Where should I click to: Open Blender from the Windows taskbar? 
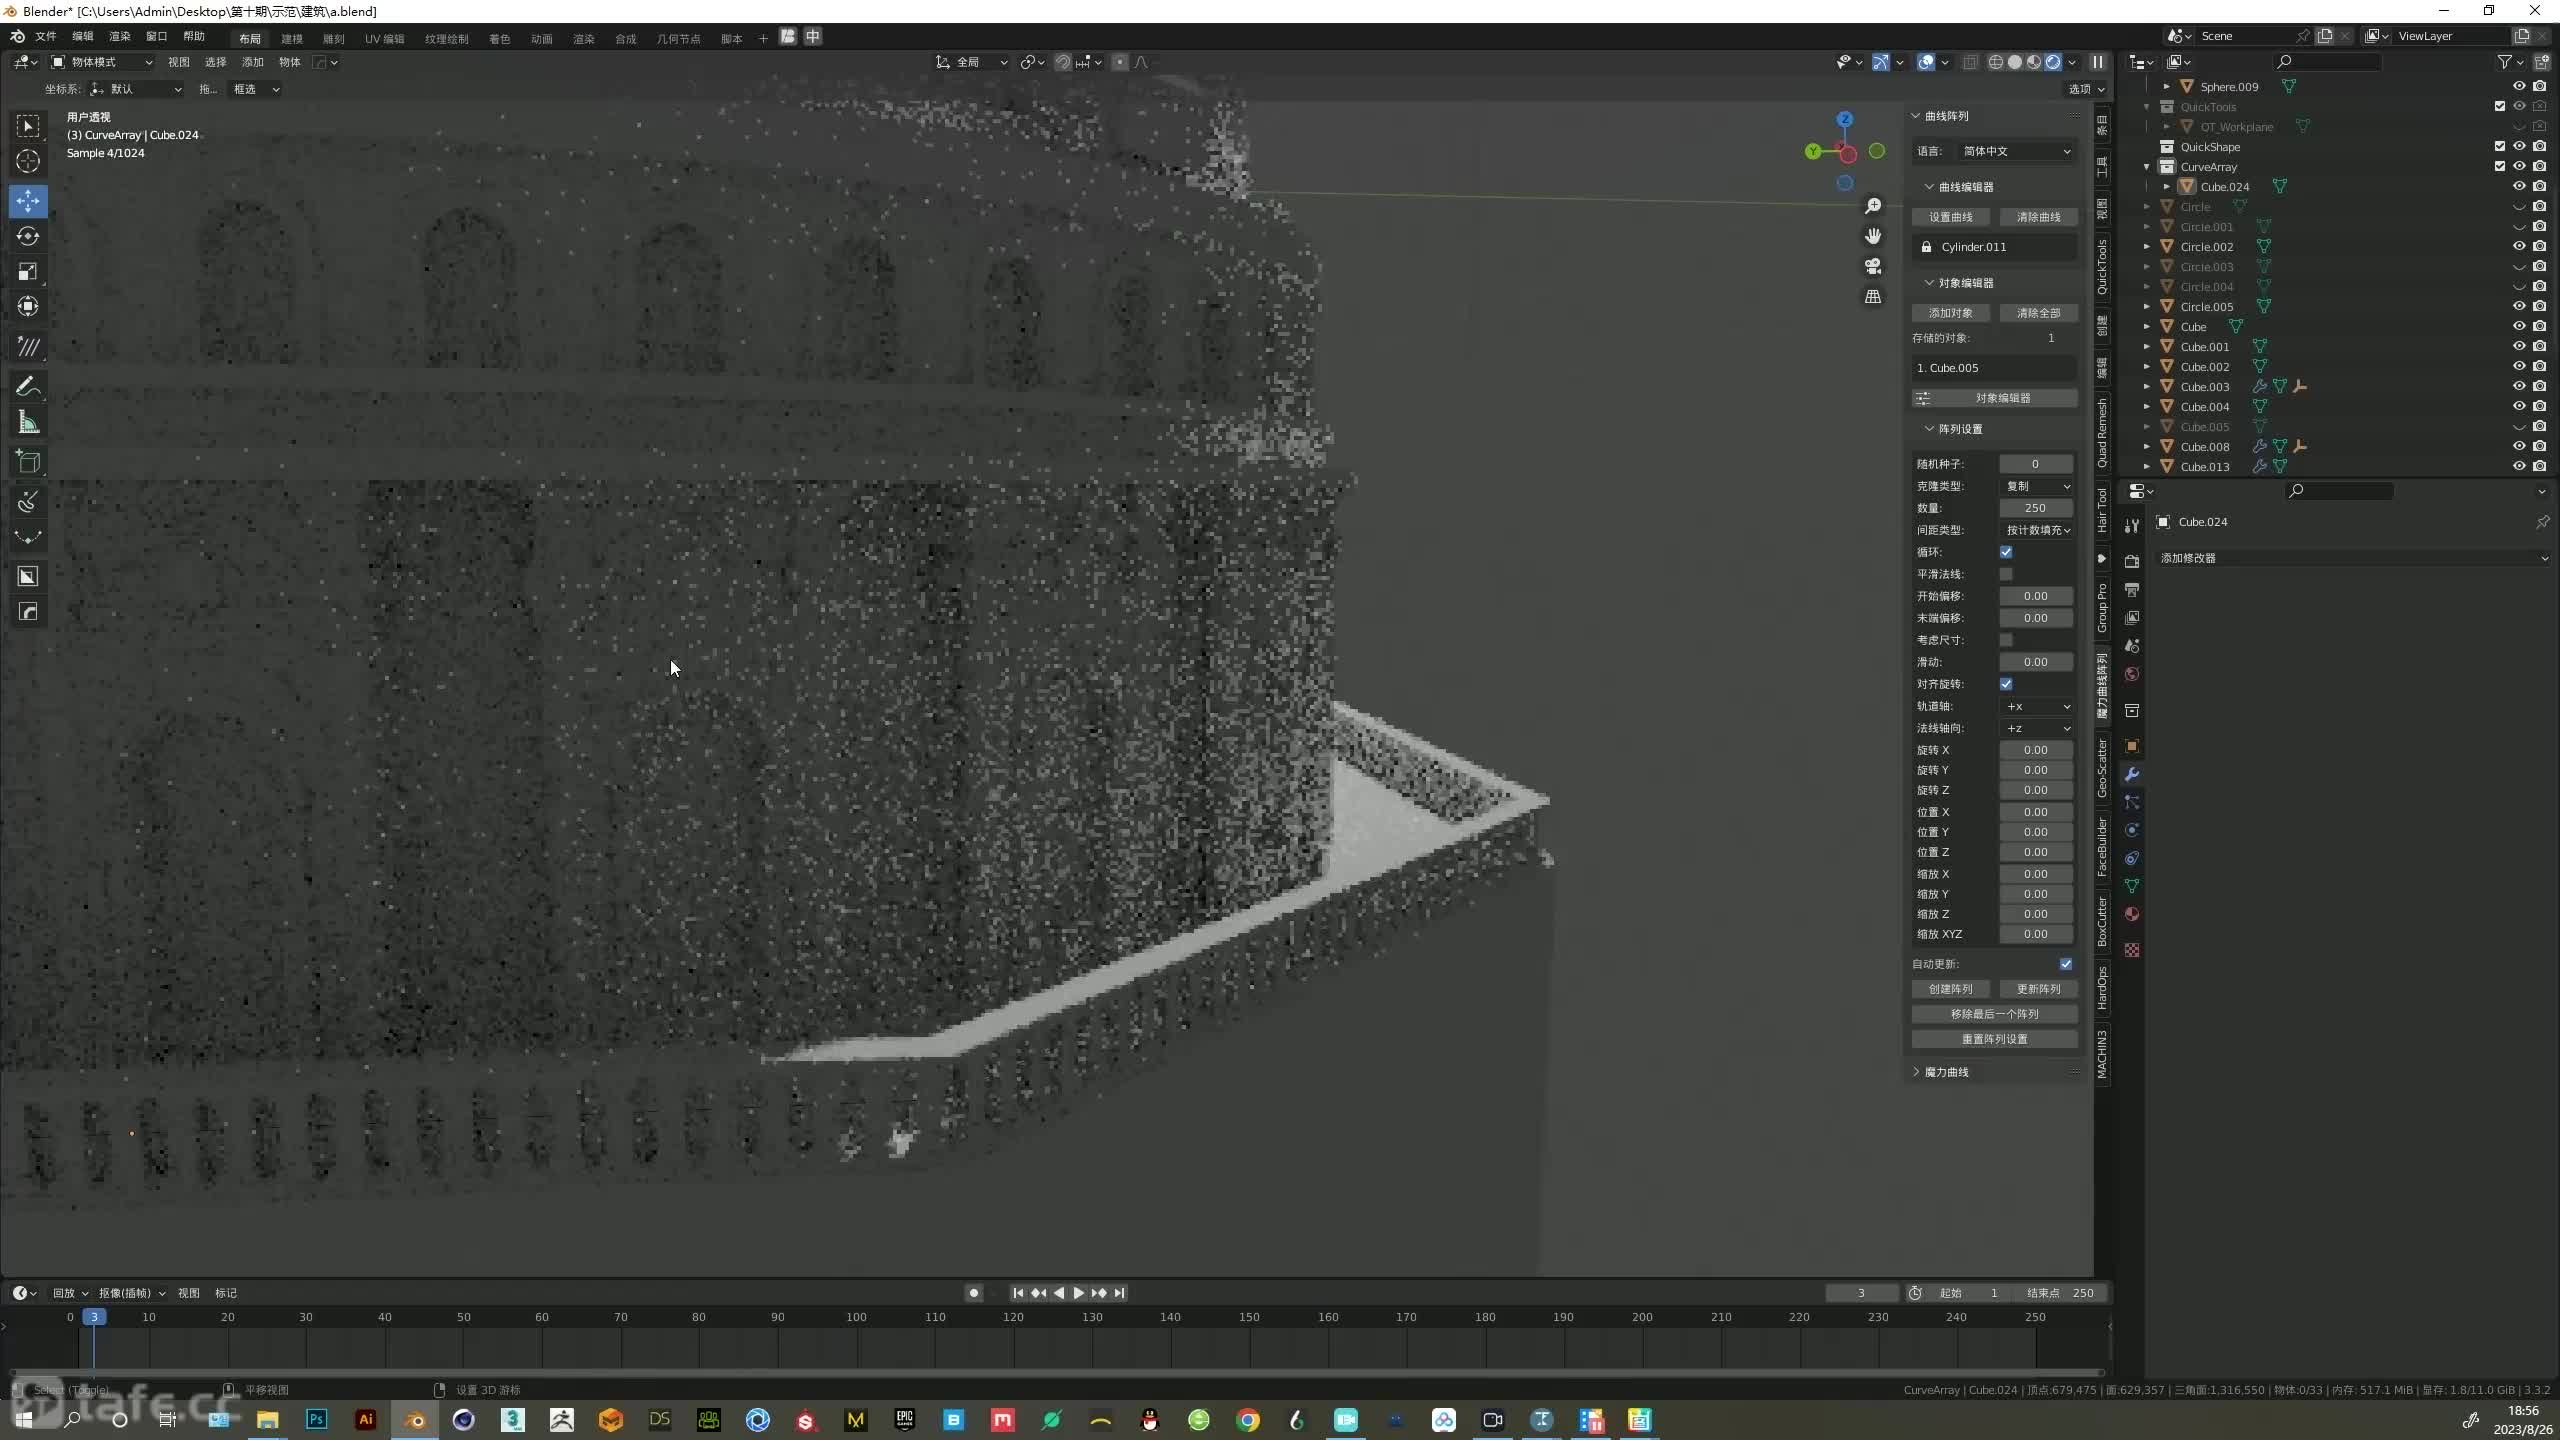click(x=415, y=1420)
